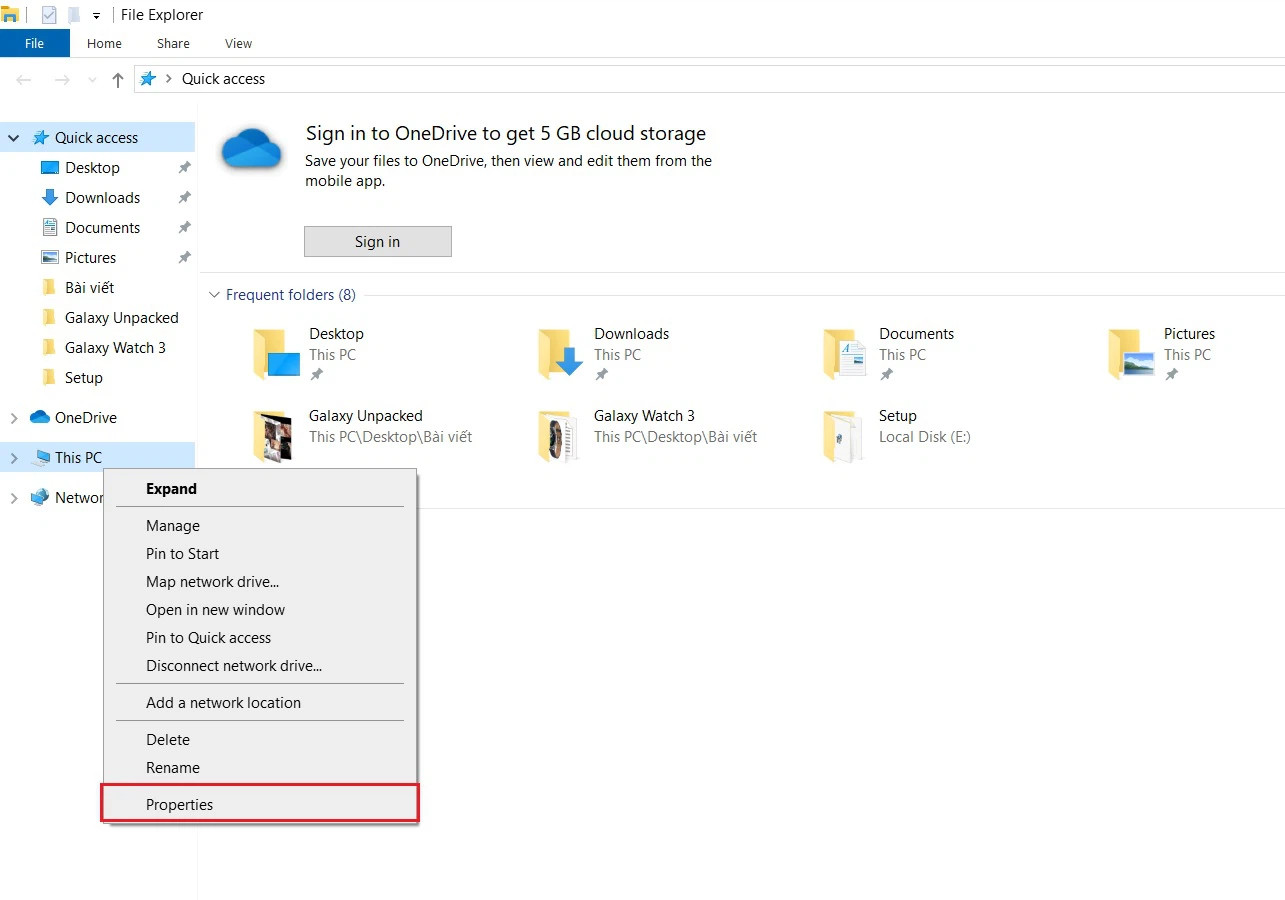Screen dimensions: 1285x900
Task: Collapse the Frequent folders group
Action: (x=213, y=295)
